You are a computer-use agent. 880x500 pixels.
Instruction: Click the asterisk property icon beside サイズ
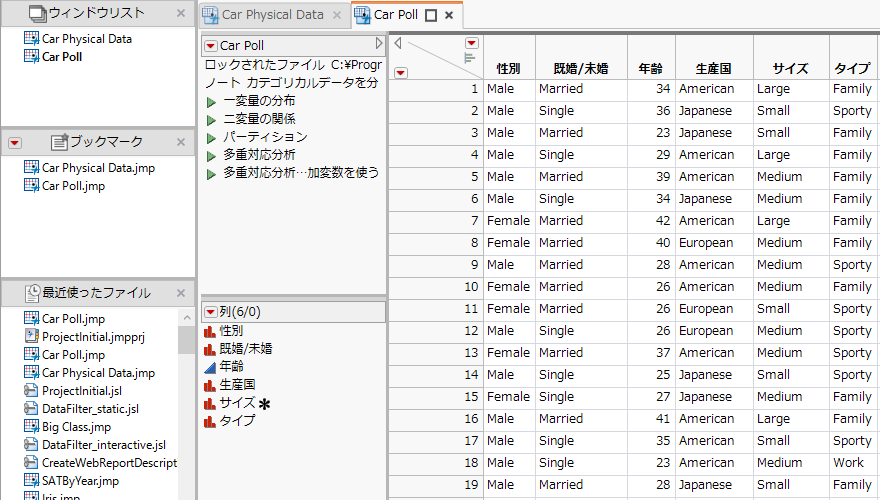tap(264, 404)
